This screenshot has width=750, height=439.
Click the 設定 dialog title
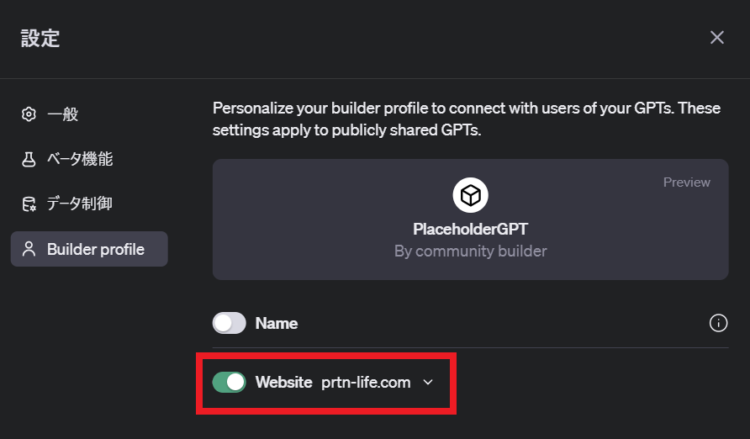(x=40, y=38)
